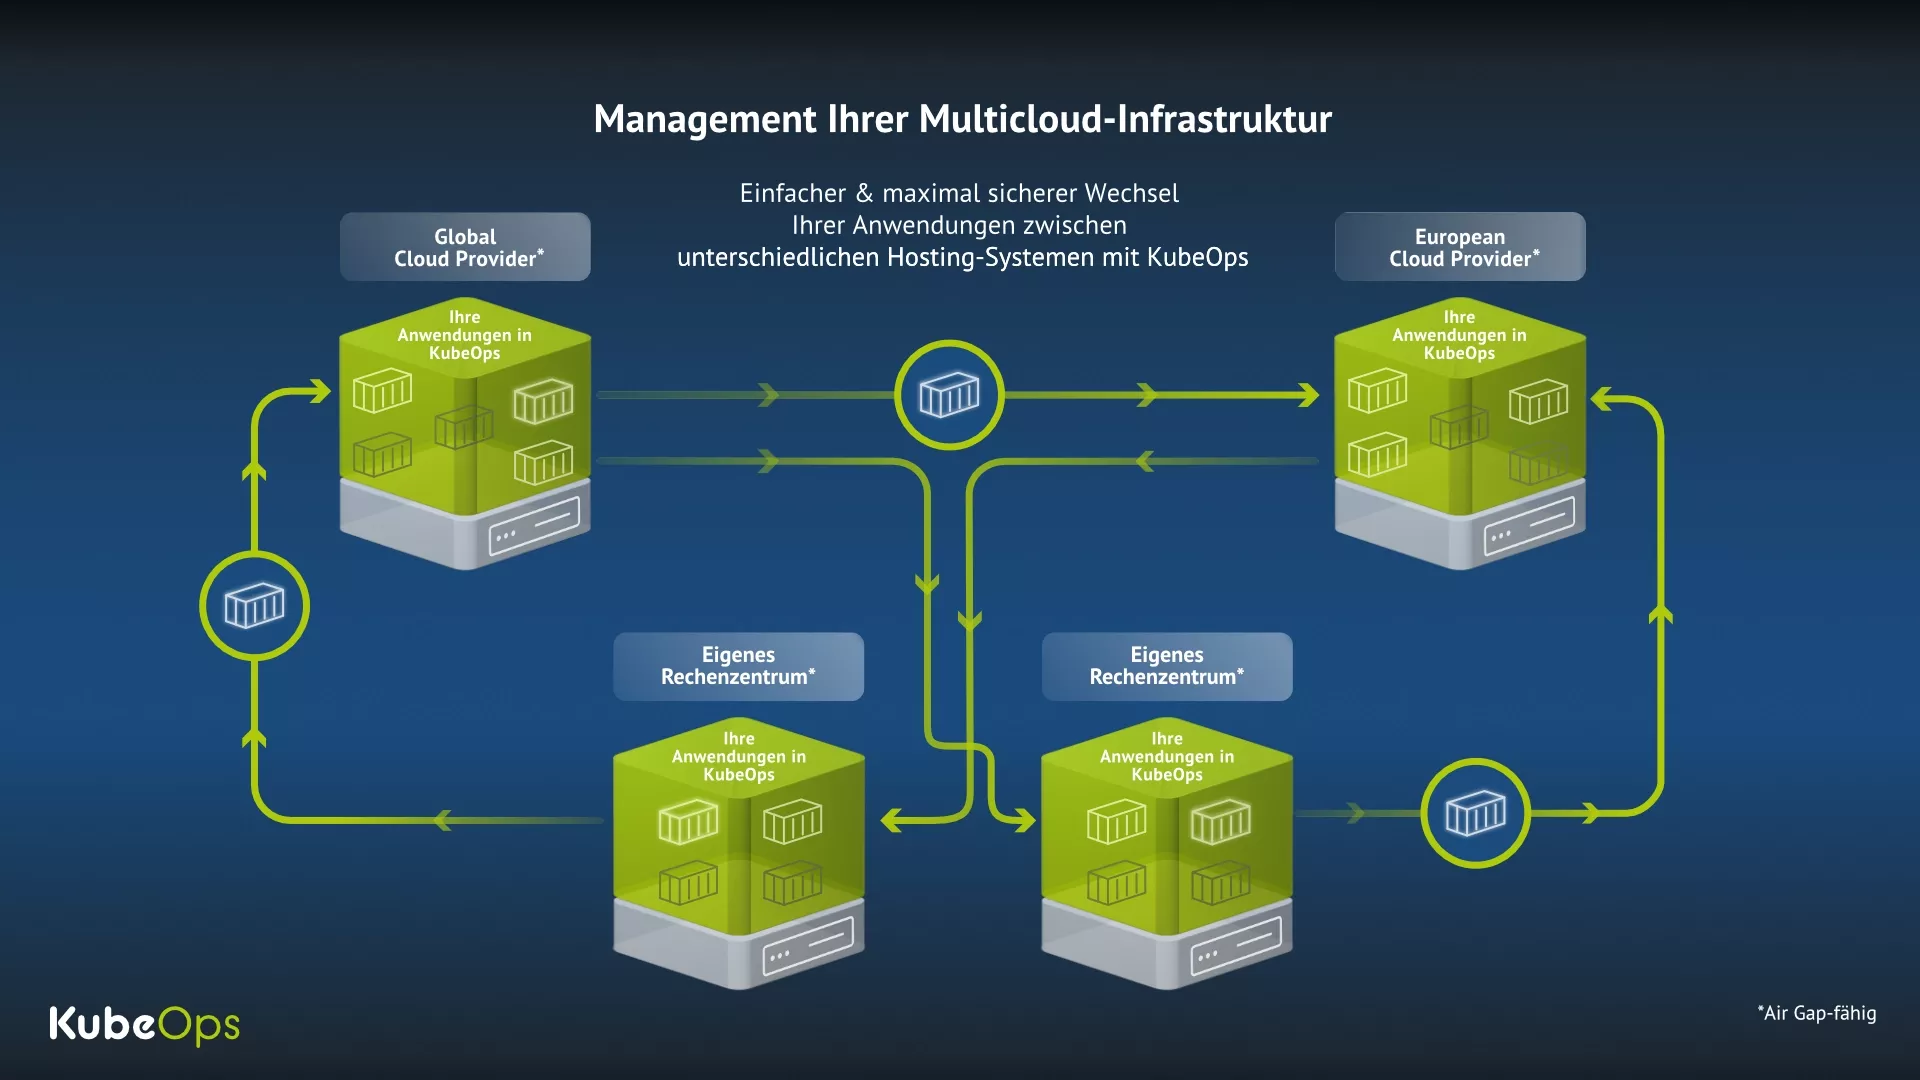Click the European Cloud Provider label

click(1460, 247)
